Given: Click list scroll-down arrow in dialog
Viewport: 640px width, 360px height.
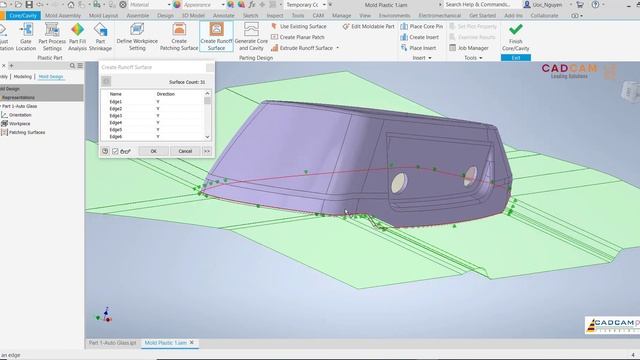Looking at the screenshot, I should [x=207, y=137].
